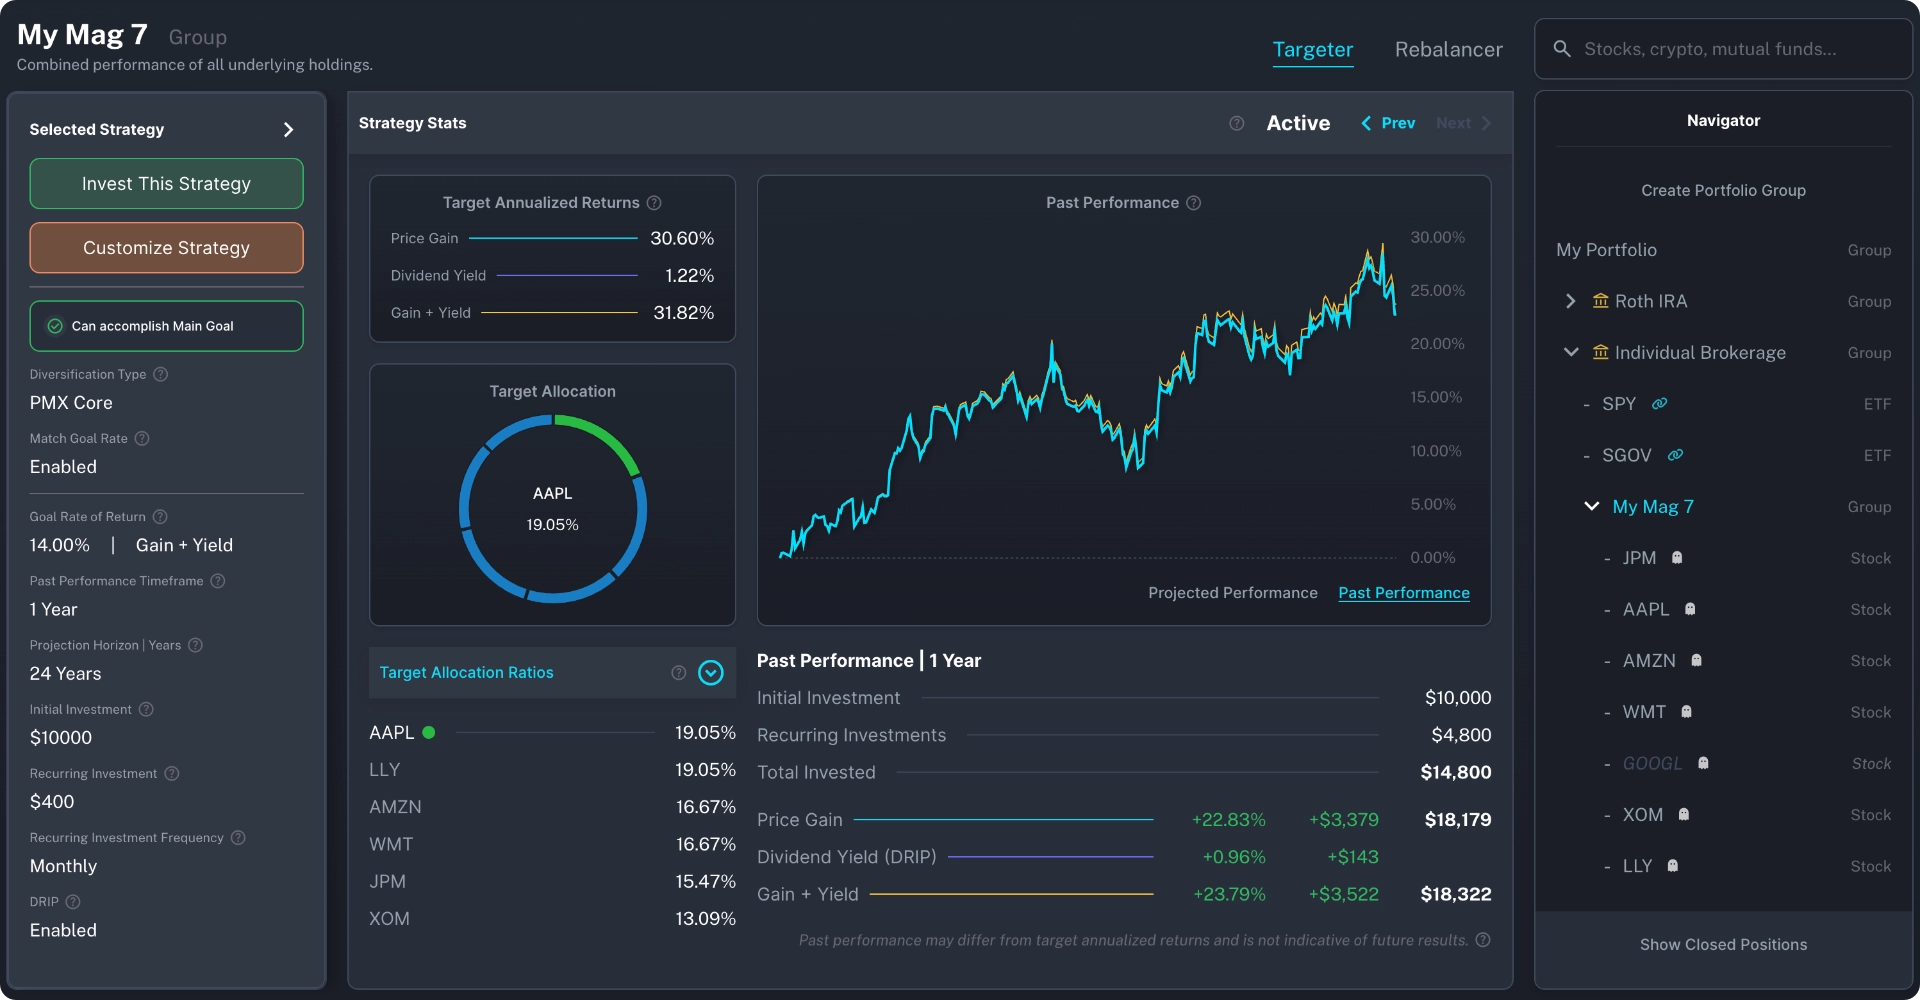Switch to the Rebalancer tab
Viewport: 1920px width, 1000px height.
point(1448,50)
